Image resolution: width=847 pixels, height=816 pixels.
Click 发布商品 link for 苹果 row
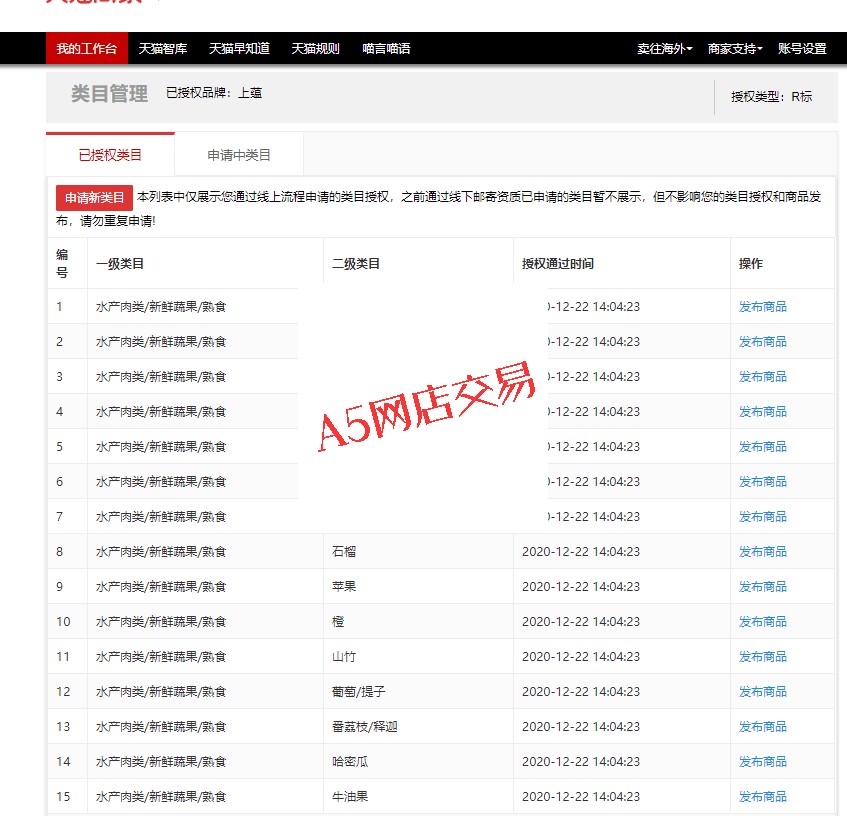point(763,586)
